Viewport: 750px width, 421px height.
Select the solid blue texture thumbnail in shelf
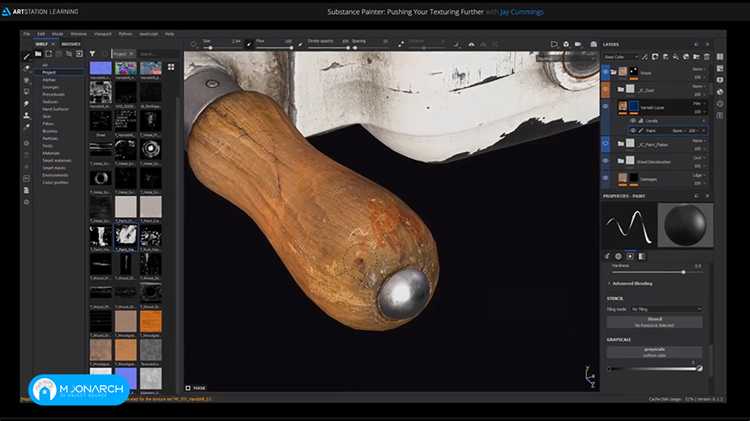tap(100, 68)
